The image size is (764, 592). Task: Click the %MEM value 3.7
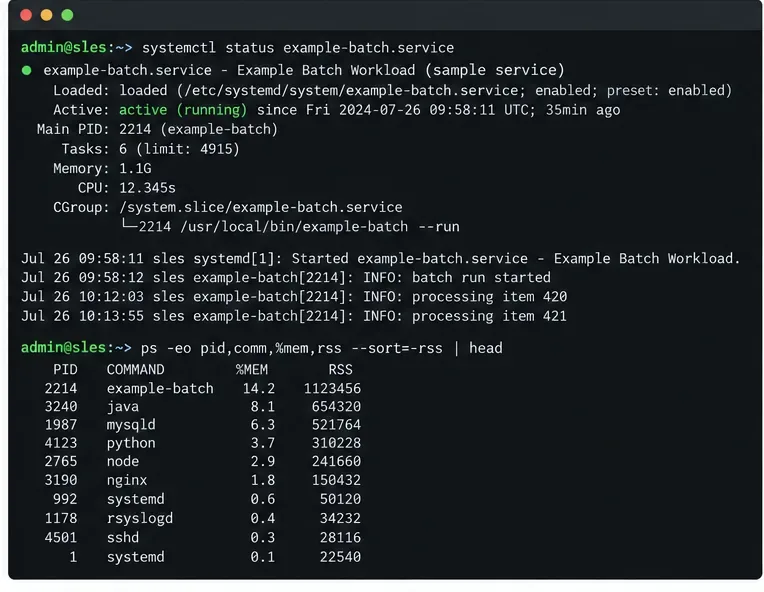click(x=263, y=443)
